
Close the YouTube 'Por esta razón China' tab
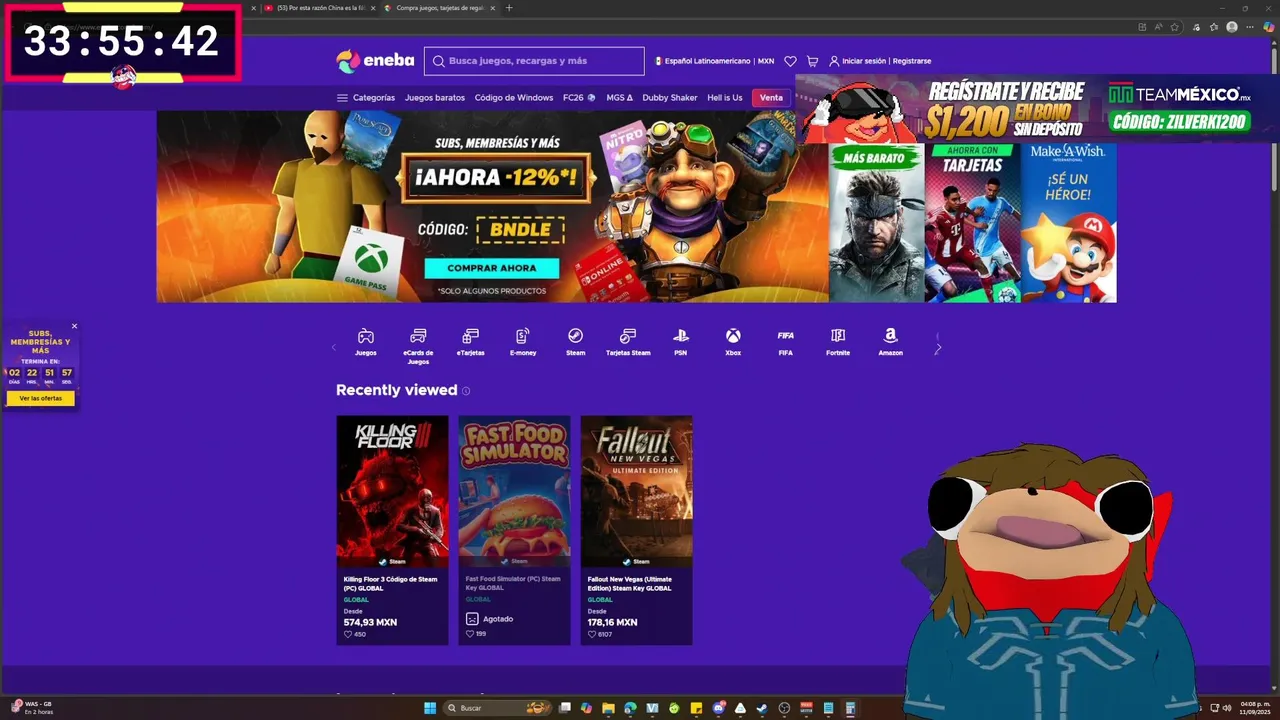click(372, 8)
